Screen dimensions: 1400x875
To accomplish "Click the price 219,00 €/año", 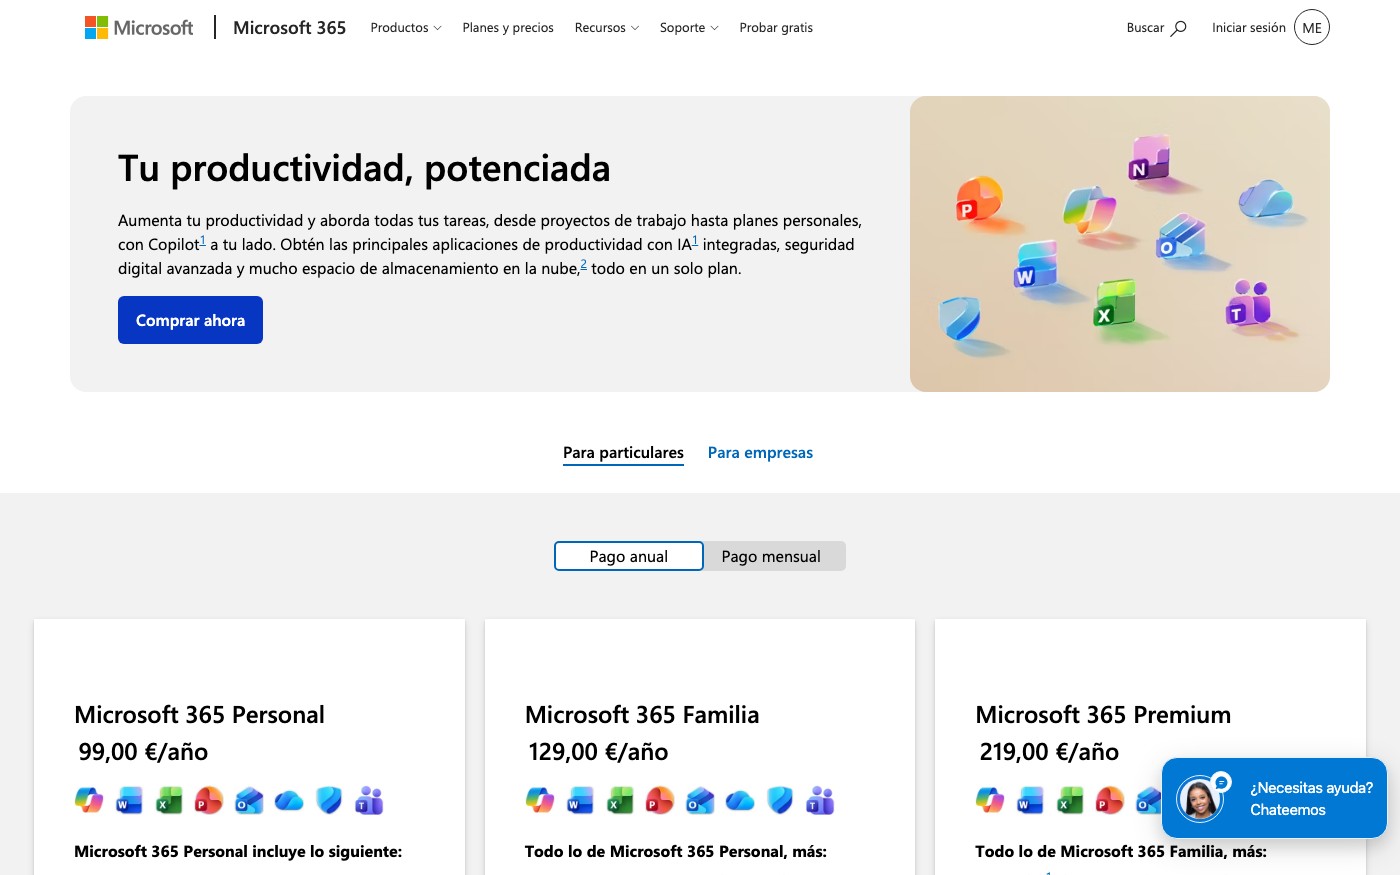I will pos(1049,752).
